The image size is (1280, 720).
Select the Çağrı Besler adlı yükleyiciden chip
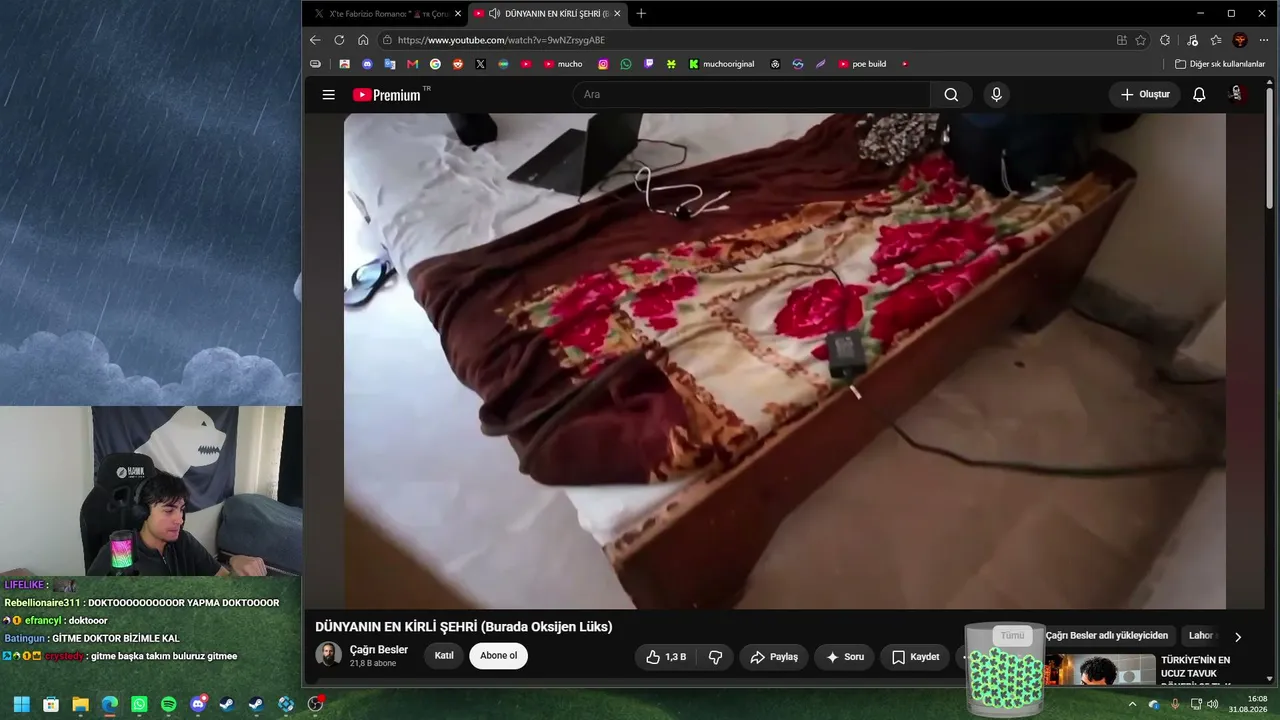pos(1107,636)
